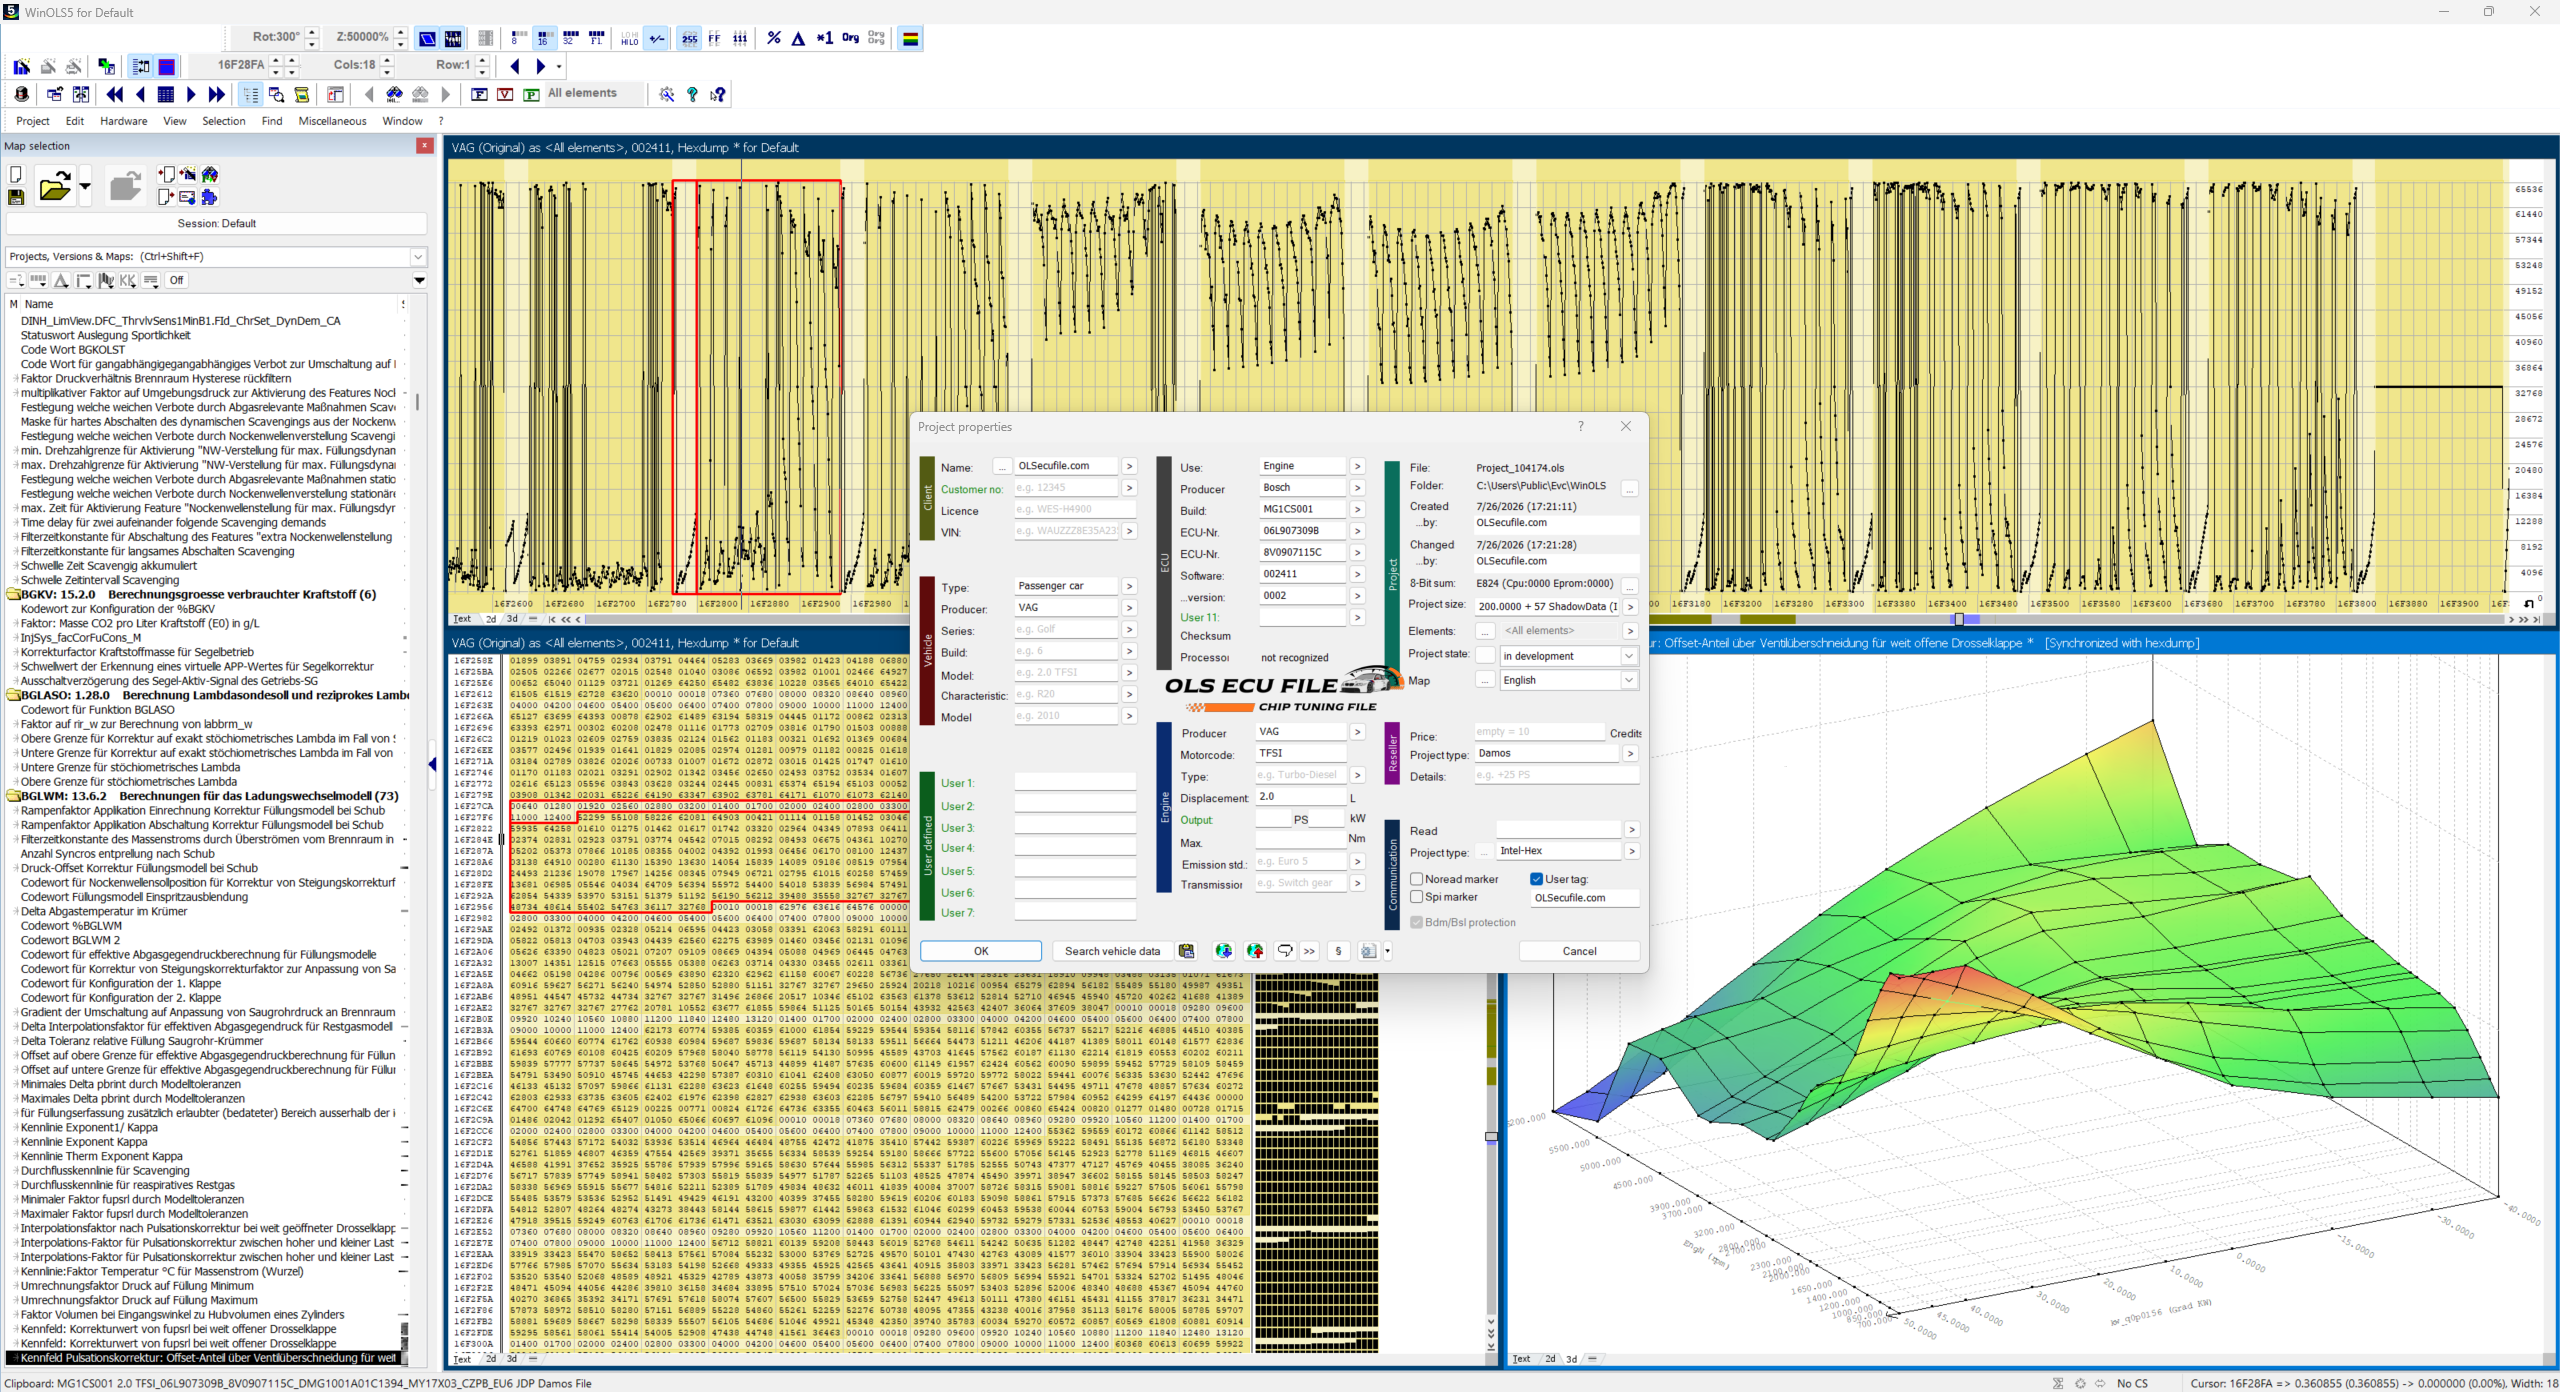
Task: Click the download globe icon in dialog
Action: point(1223,951)
